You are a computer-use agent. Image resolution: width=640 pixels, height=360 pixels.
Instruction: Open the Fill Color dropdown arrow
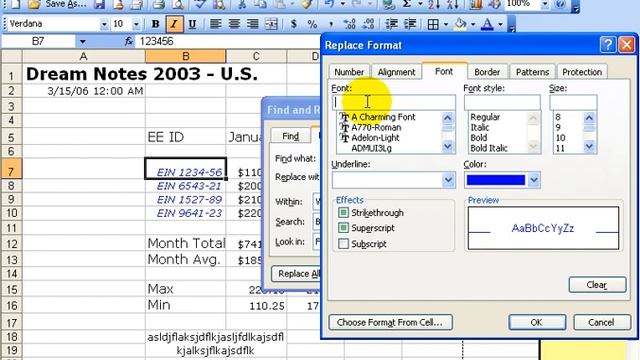[x=473, y=24]
